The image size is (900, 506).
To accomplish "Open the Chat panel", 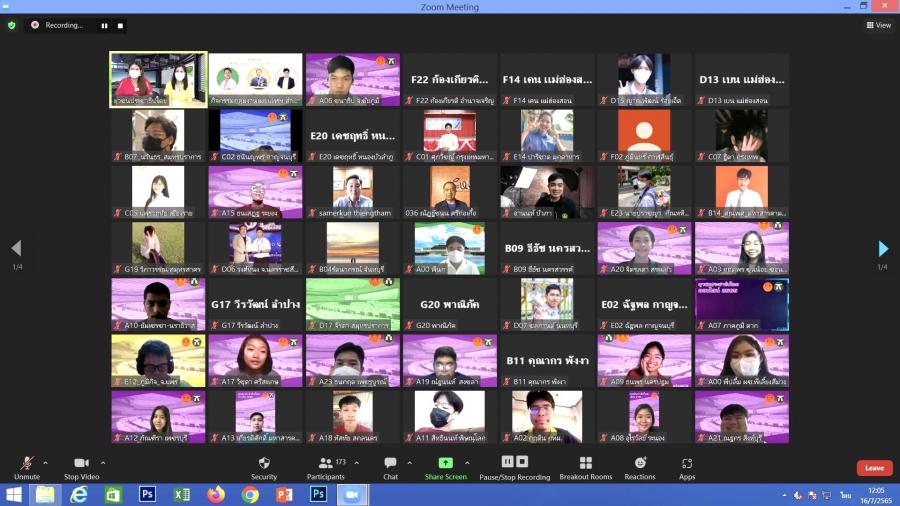I will 390,466.
